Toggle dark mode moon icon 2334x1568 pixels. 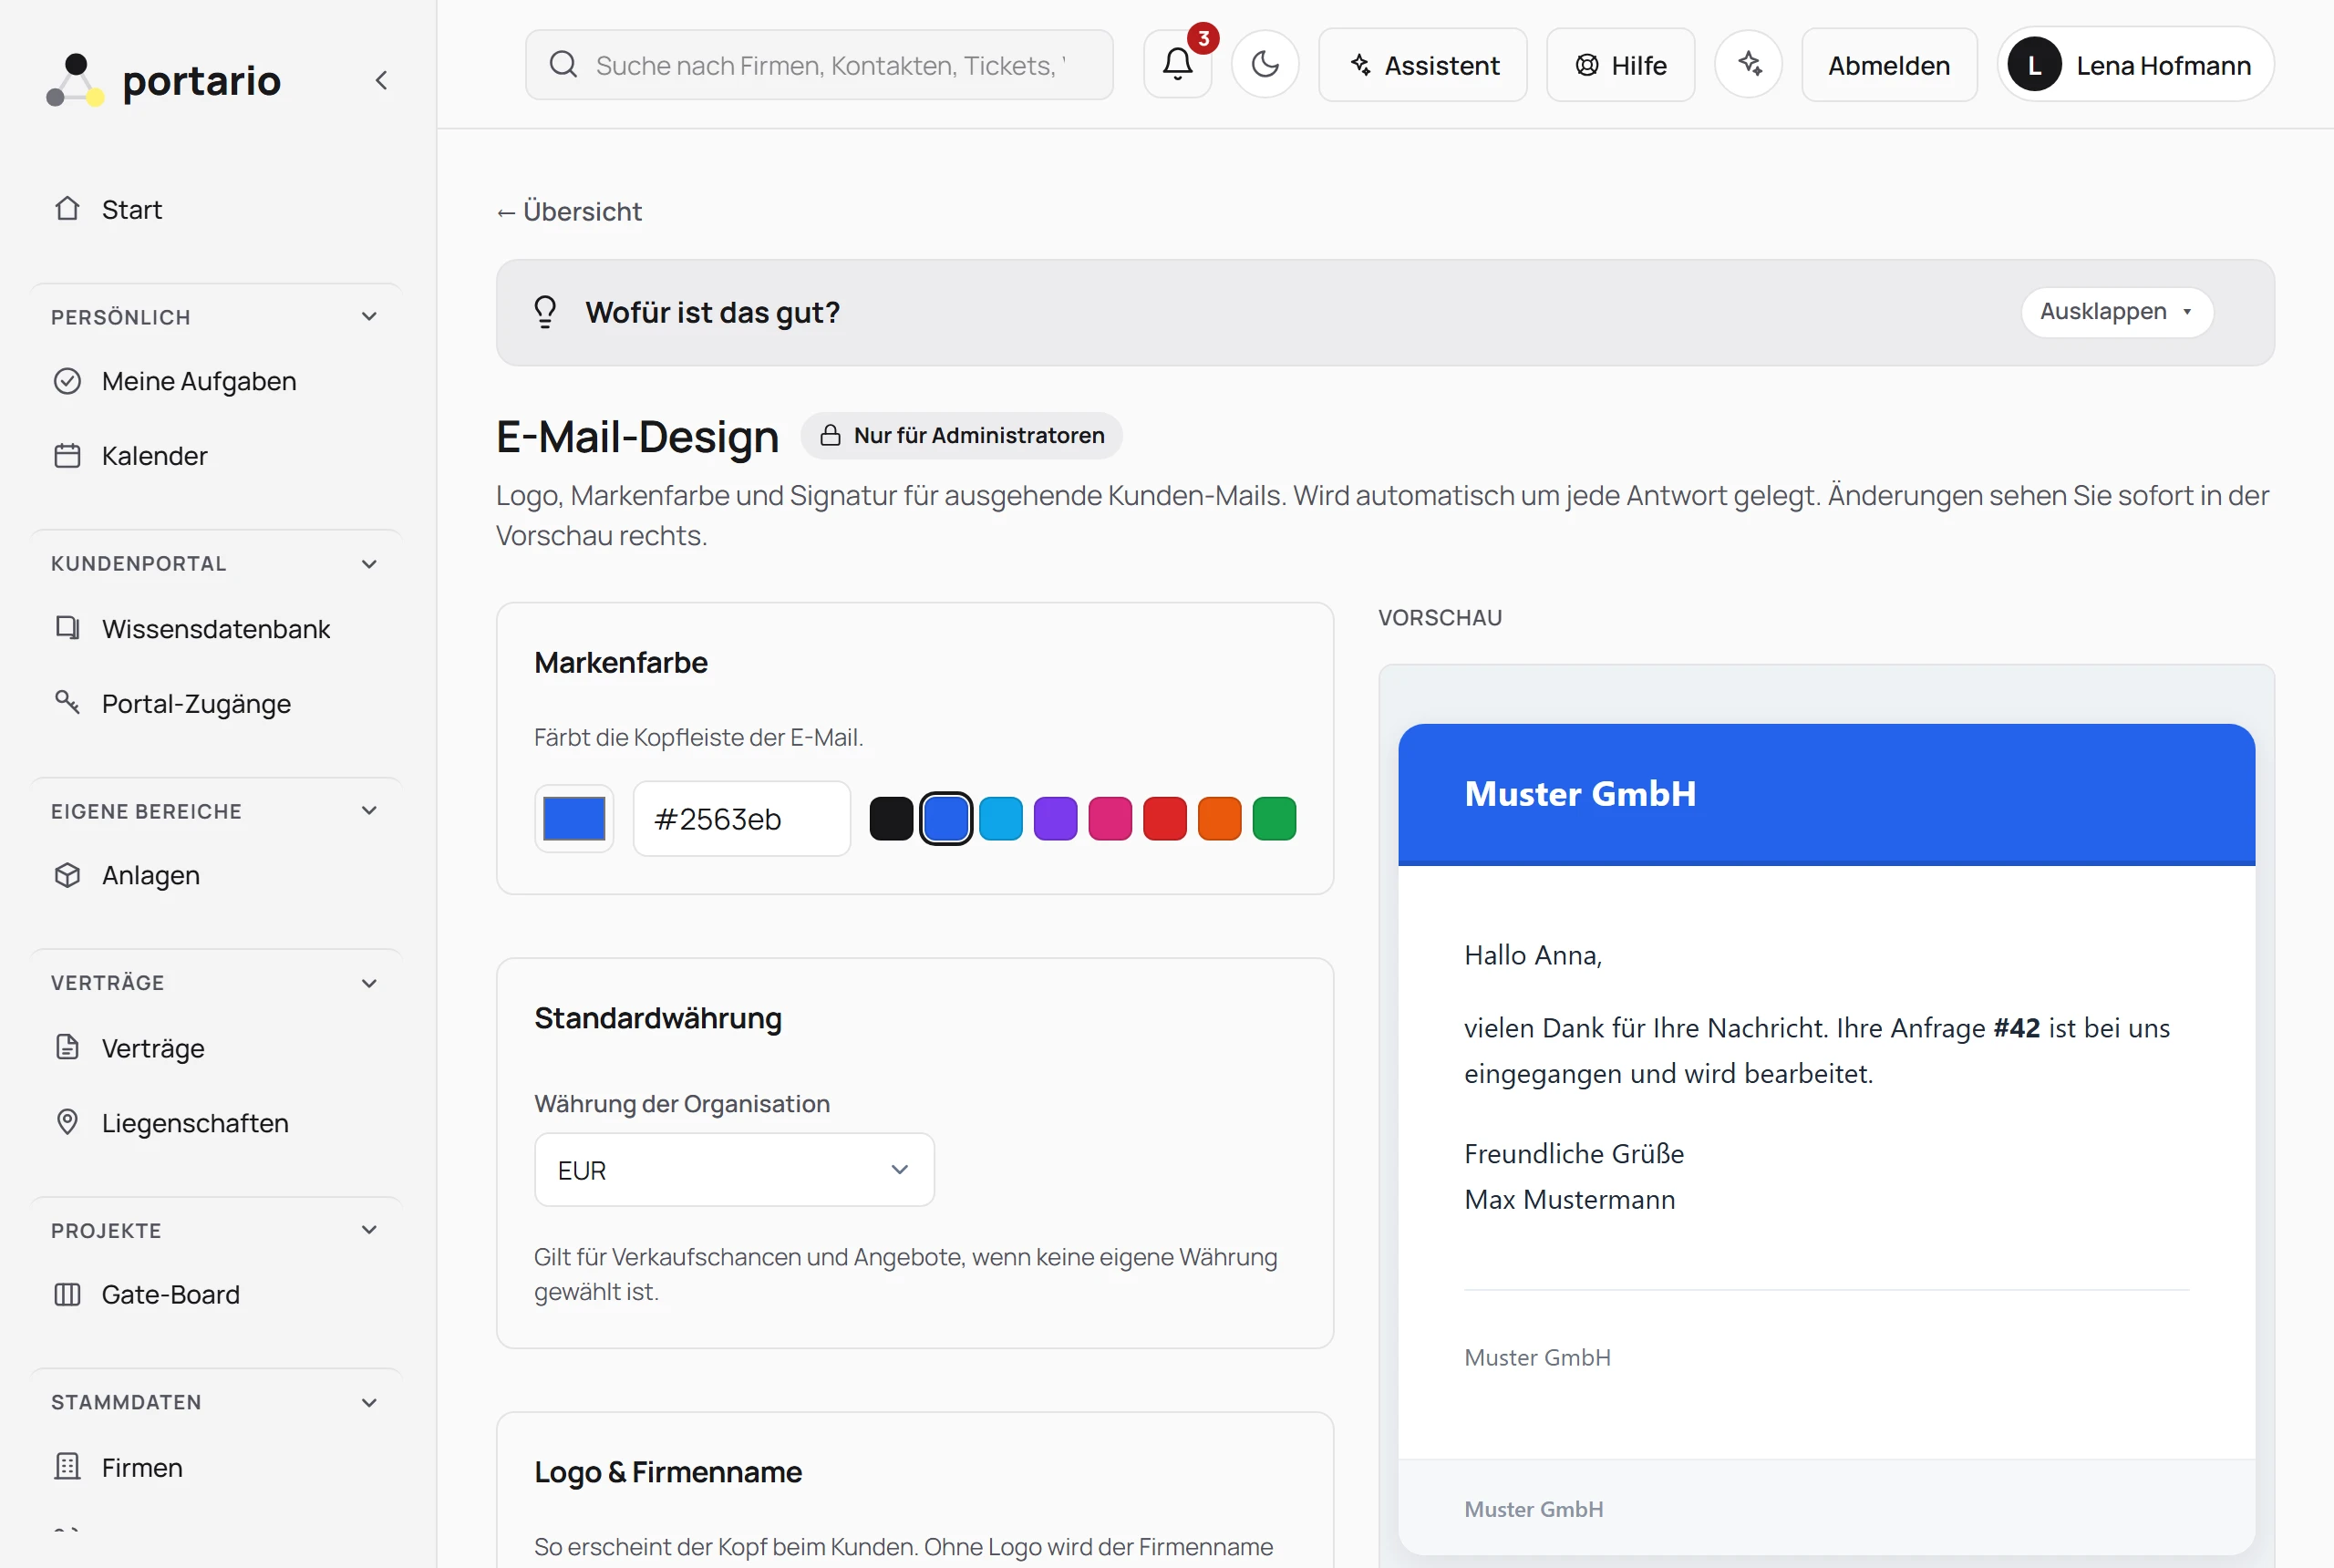click(x=1265, y=65)
